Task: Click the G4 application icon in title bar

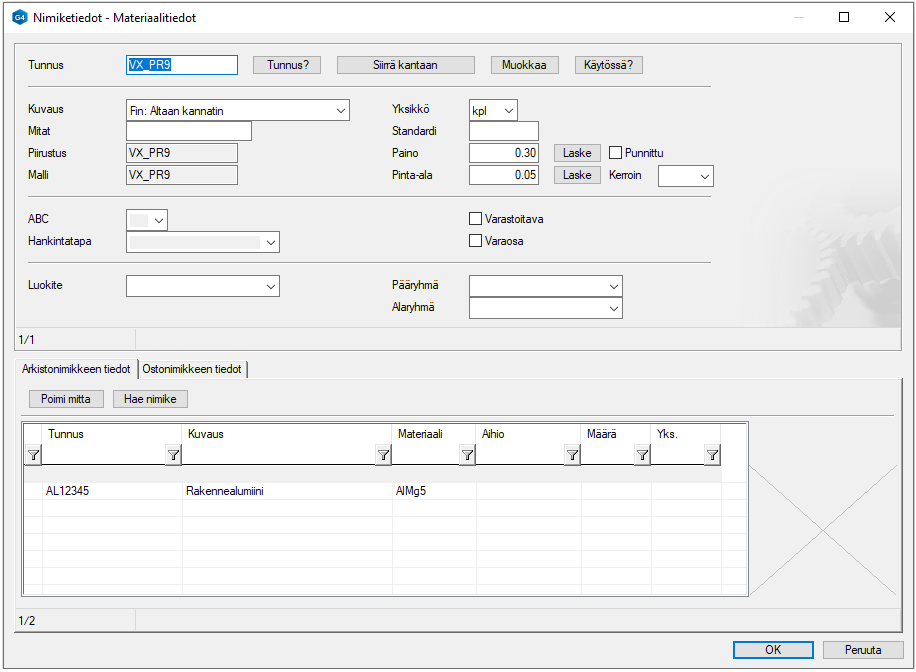Action: (x=20, y=17)
